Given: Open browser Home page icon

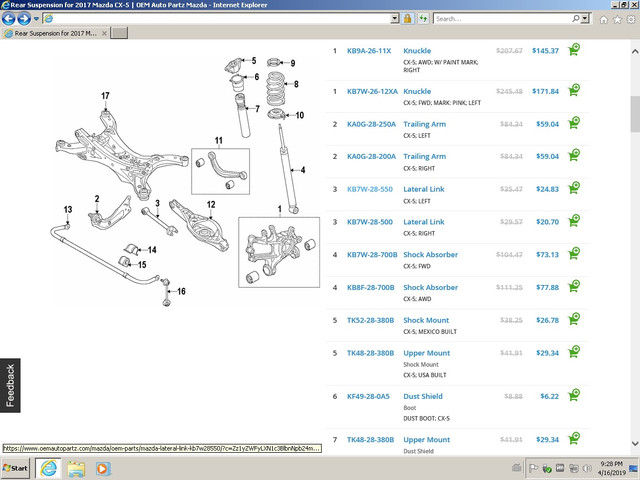Looking at the screenshot, I should (603, 19).
